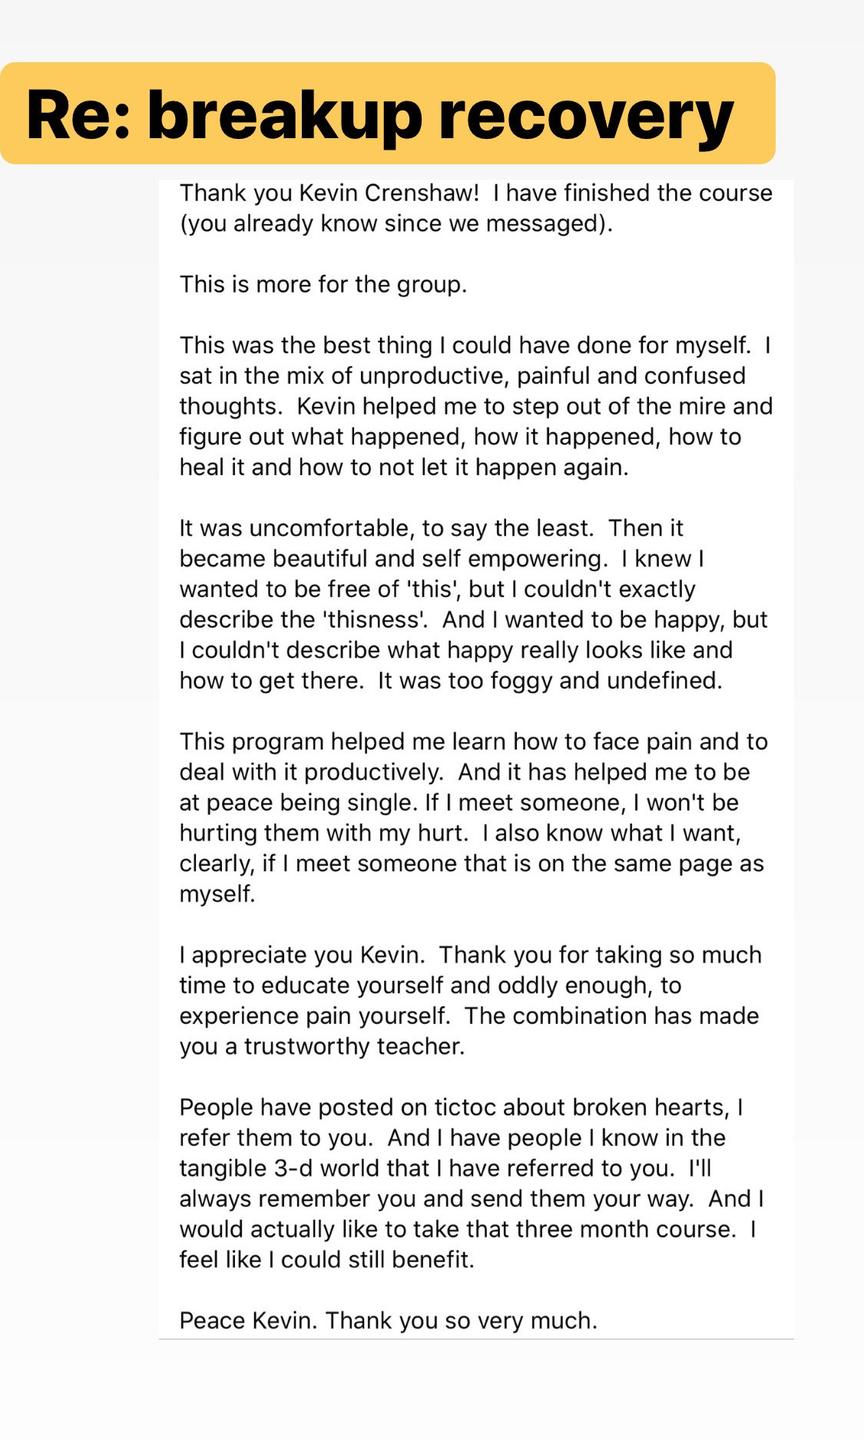Click the text "(you already know since we messaged)"
Viewport: 864px width, 1440px height.
point(395,223)
